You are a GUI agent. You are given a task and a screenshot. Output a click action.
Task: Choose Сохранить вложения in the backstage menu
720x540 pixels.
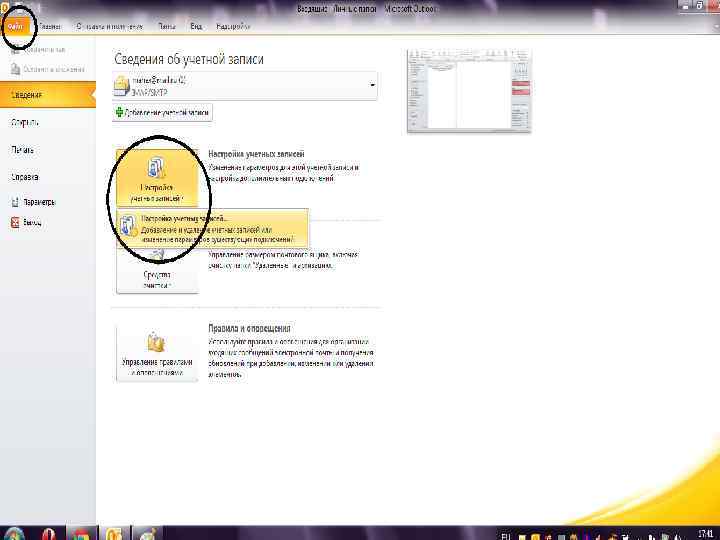tap(48, 69)
